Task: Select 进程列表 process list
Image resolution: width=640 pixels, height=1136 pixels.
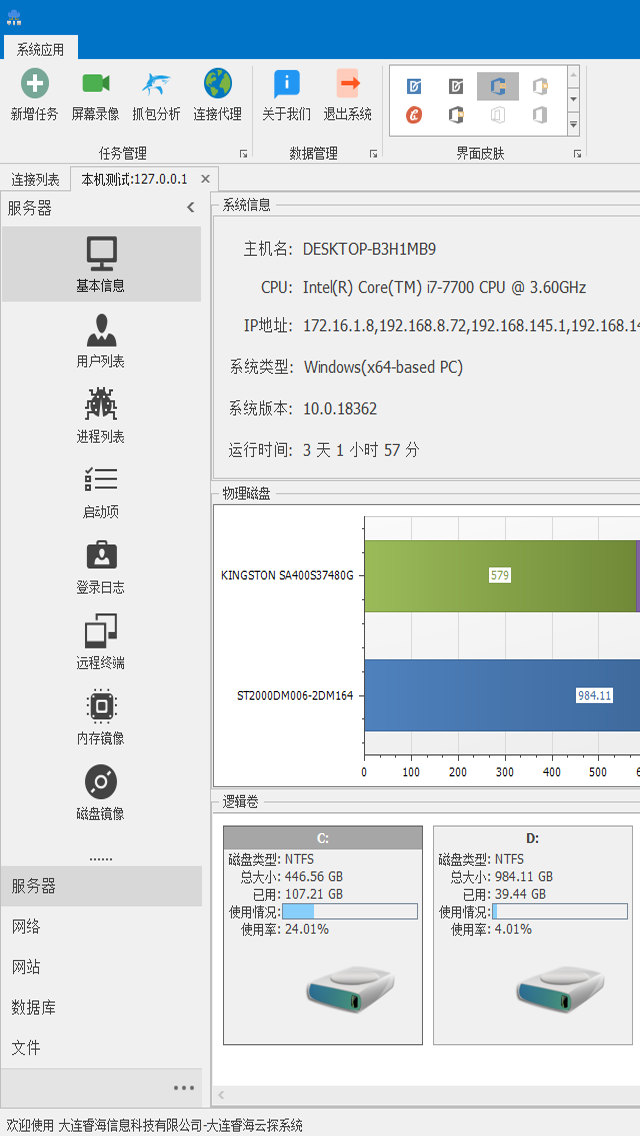Action: coord(101,415)
